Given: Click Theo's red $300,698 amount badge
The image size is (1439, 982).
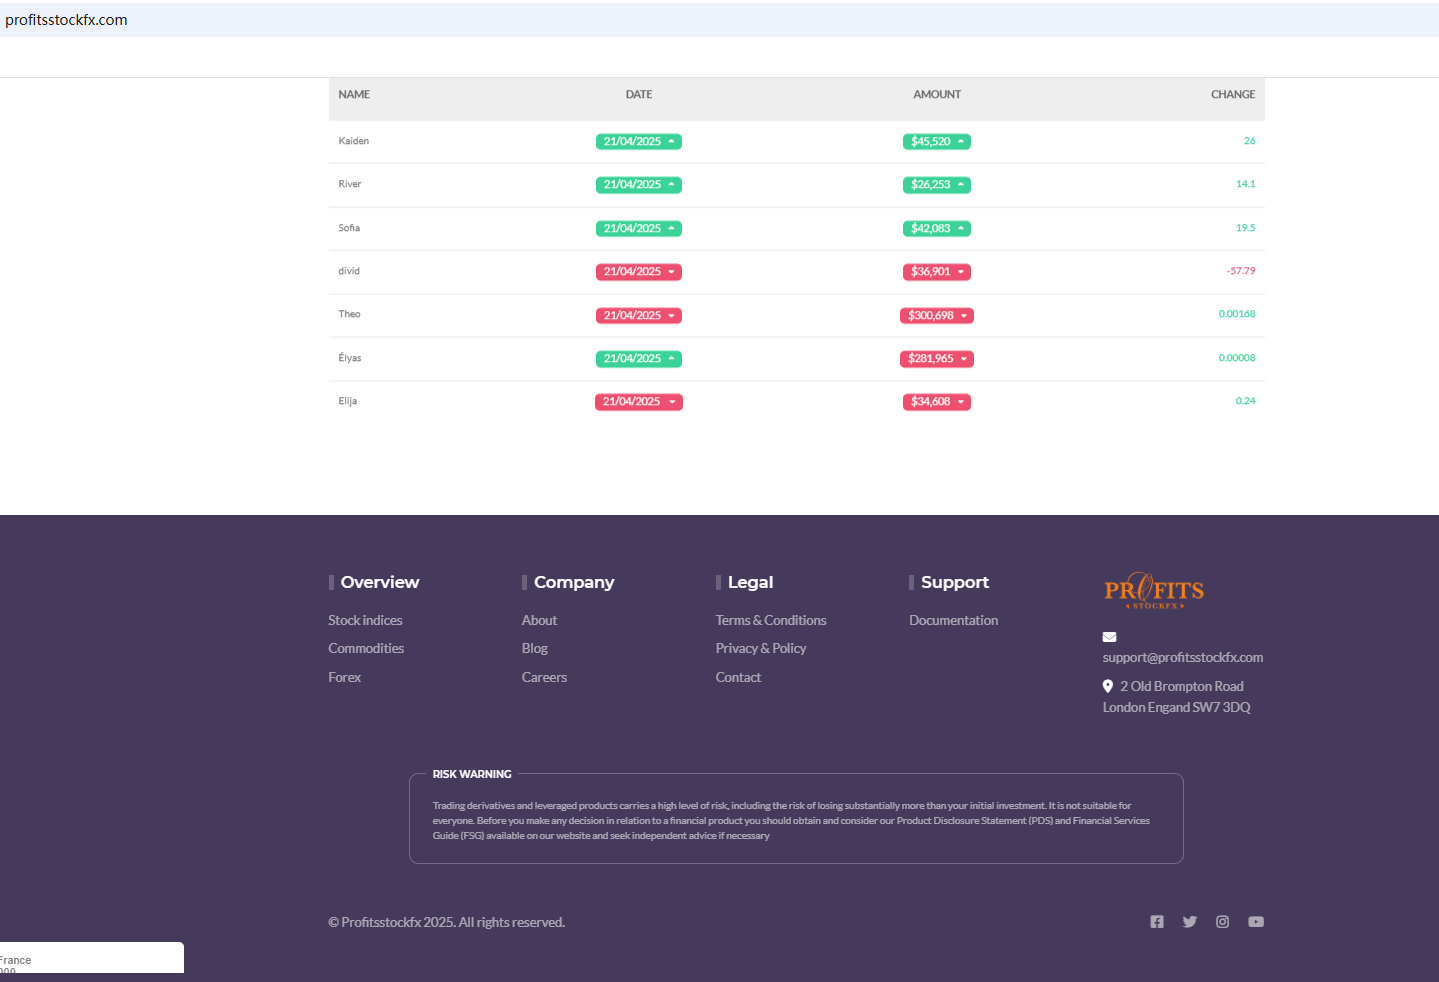Looking at the screenshot, I should (x=936, y=316).
